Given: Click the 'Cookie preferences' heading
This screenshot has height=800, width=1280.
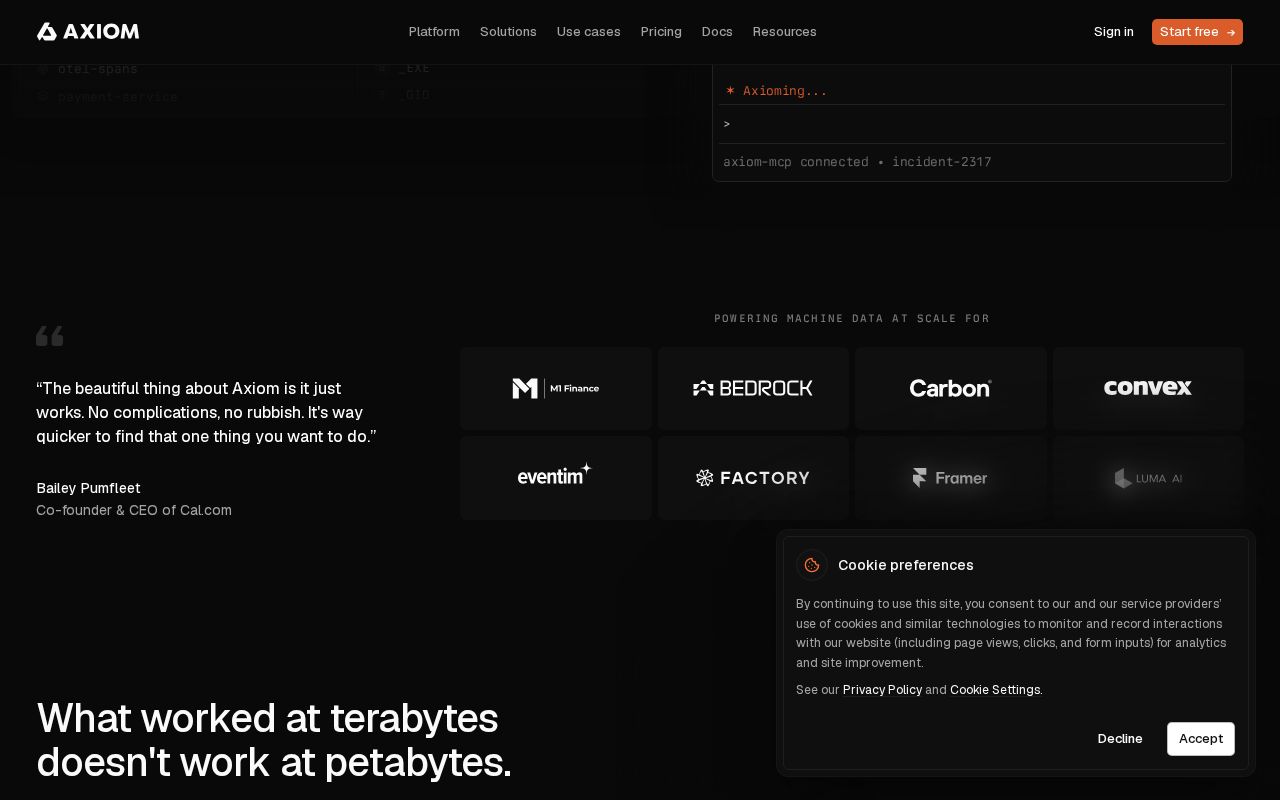Looking at the screenshot, I should [x=906, y=565].
